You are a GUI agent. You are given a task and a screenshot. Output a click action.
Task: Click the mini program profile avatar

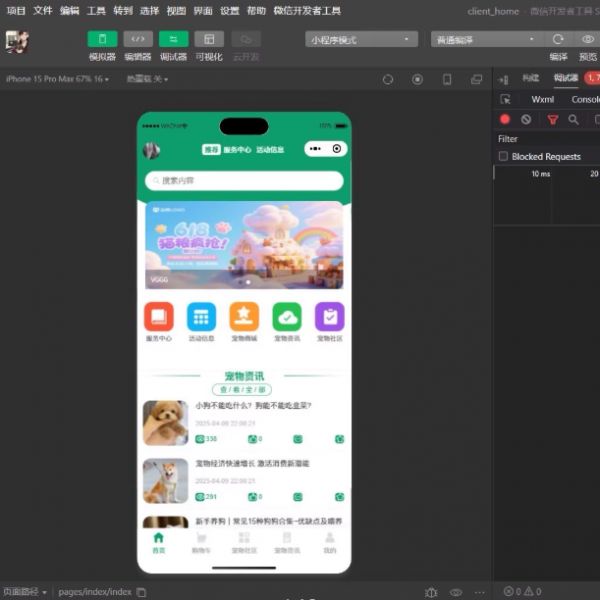(x=151, y=150)
